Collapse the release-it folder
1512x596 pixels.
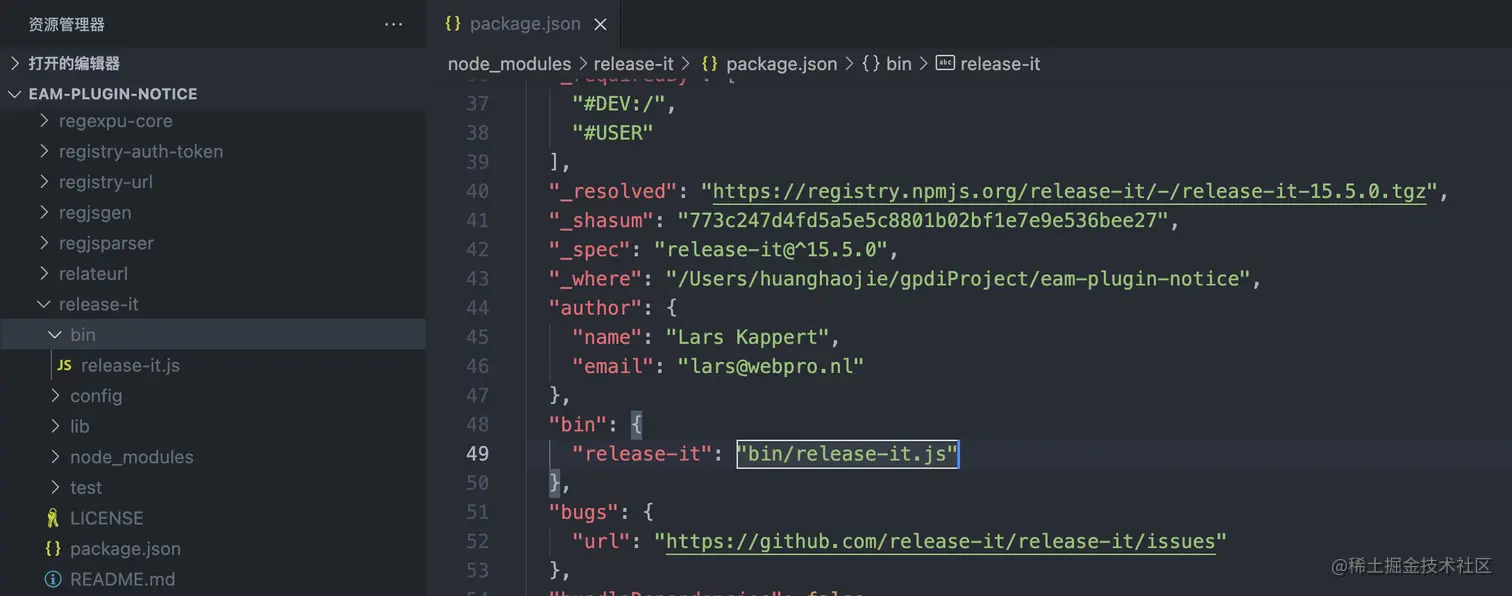(44, 304)
